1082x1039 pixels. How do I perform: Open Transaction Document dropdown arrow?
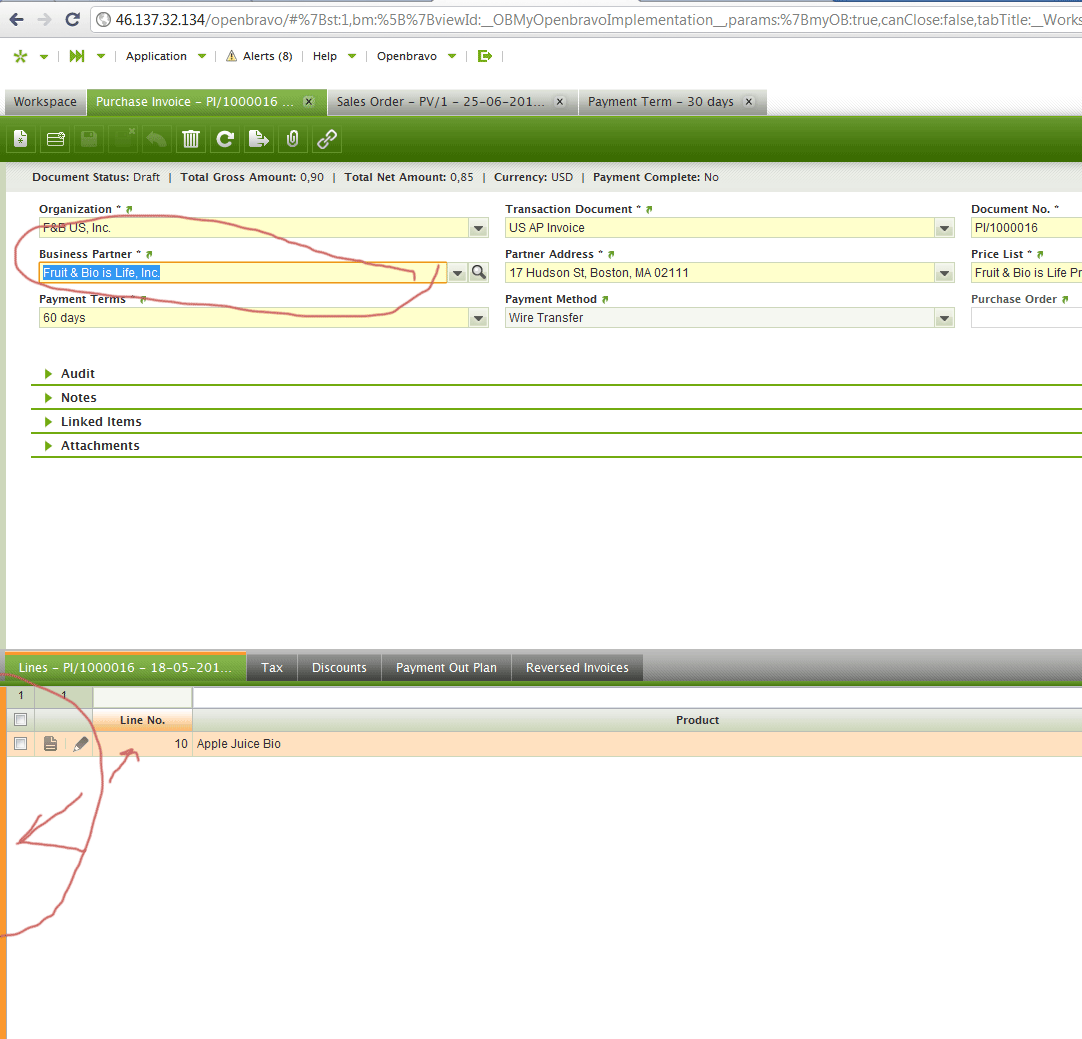click(945, 228)
